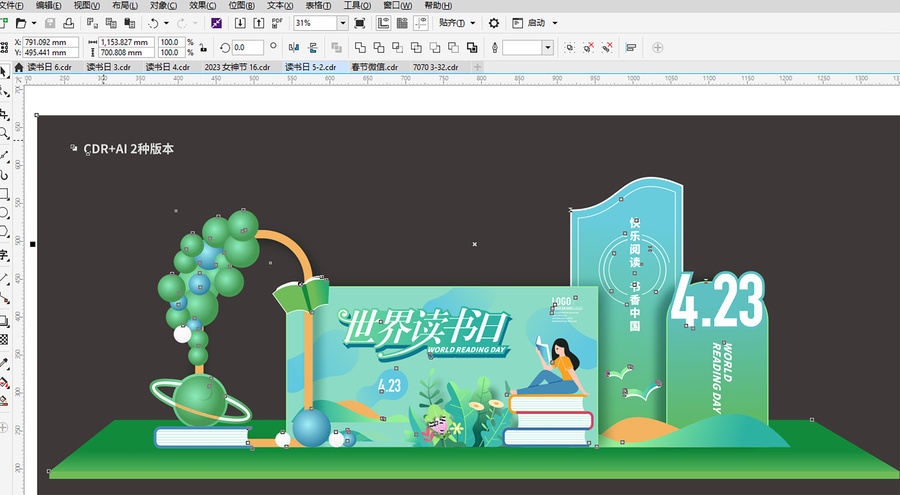Click the Welcome screen home icon

(18, 67)
